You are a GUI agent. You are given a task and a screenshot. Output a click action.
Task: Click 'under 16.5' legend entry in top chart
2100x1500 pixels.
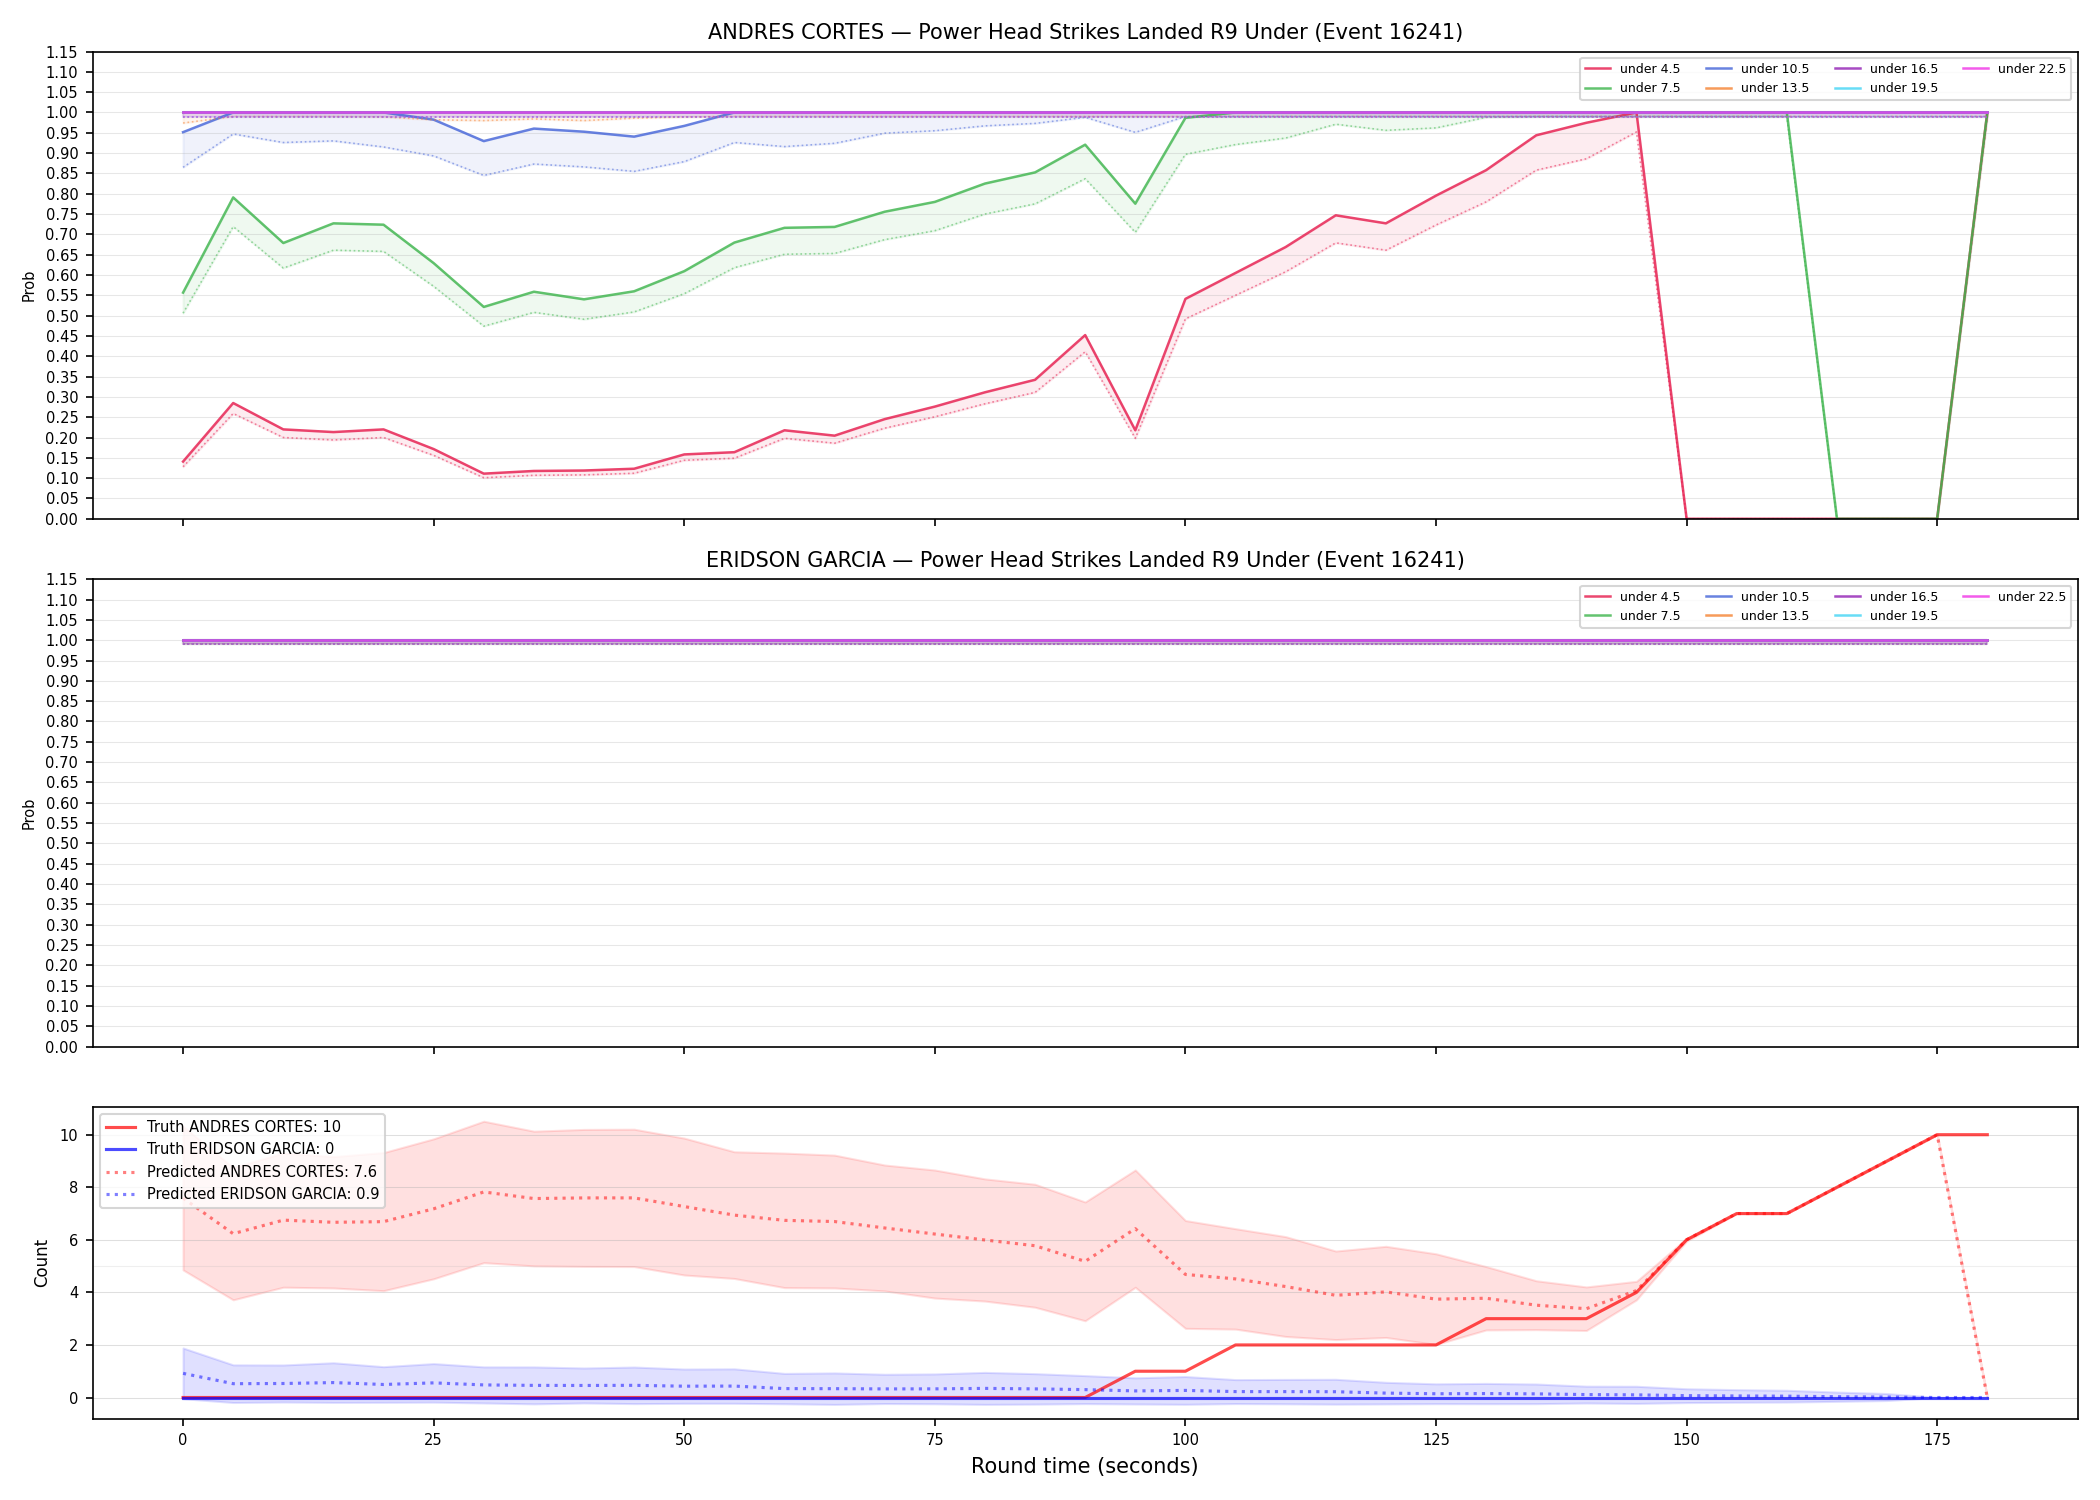tap(1886, 69)
